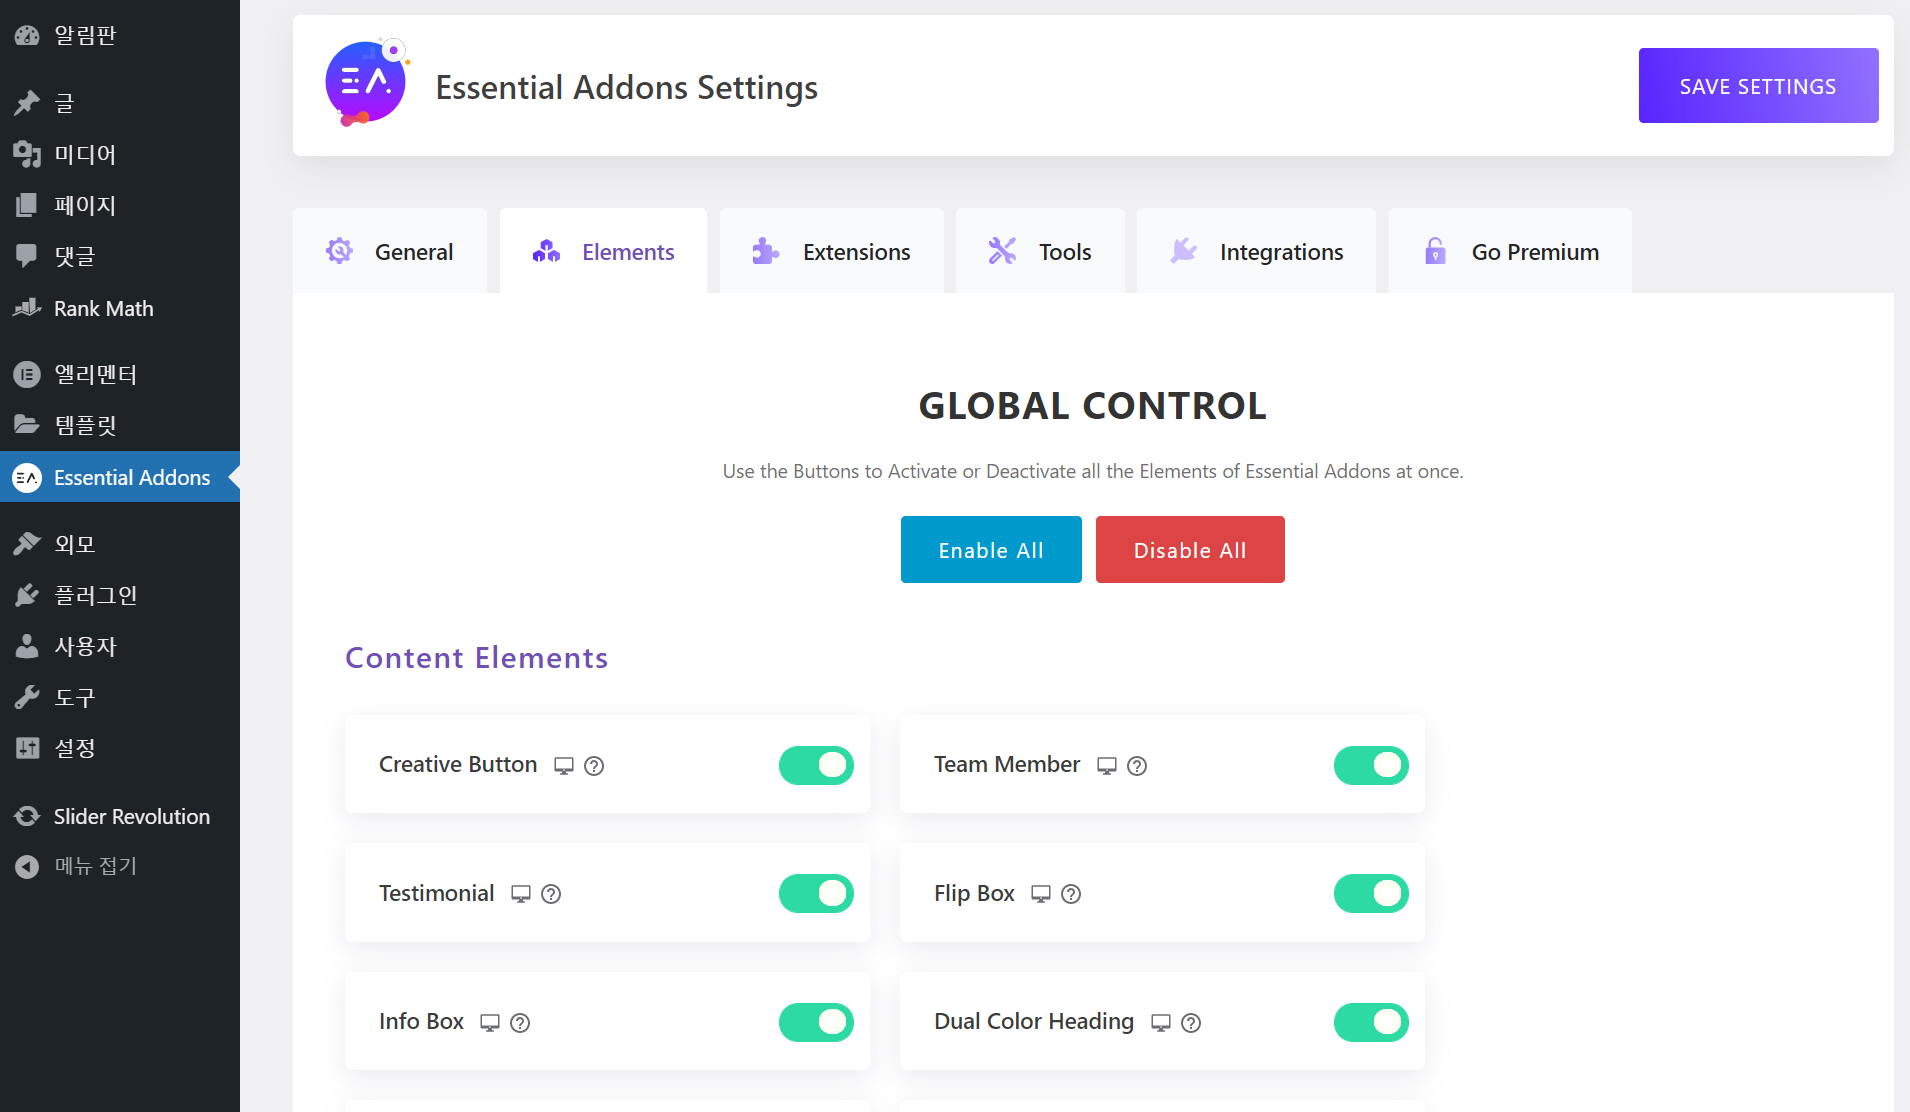Toggle the Creative Button element switch
The width and height of the screenshot is (1910, 1112).
816,765
